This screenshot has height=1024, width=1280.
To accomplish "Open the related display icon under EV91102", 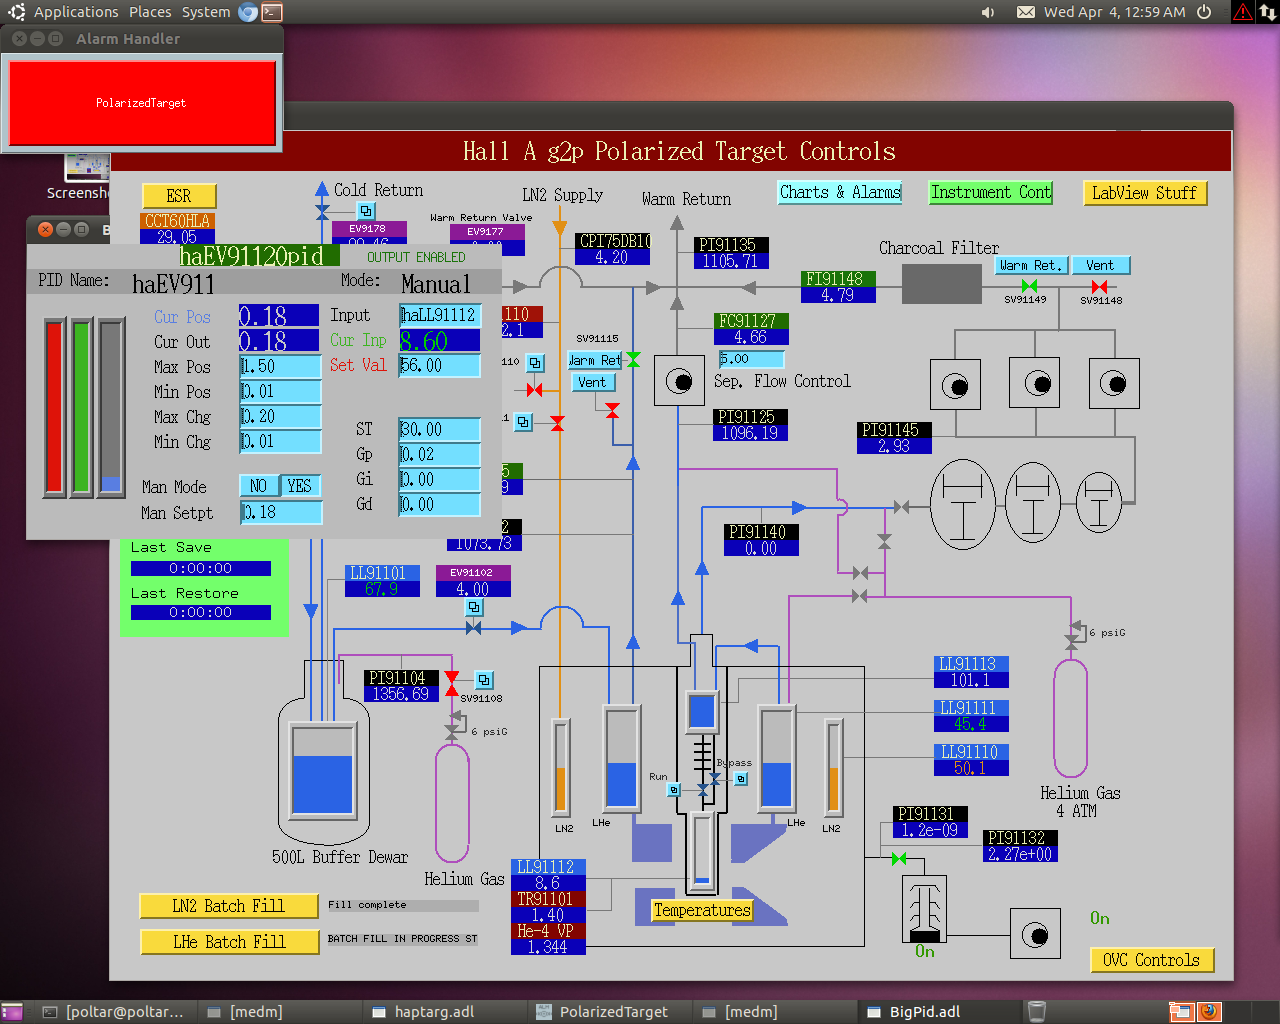I will 475,607.
